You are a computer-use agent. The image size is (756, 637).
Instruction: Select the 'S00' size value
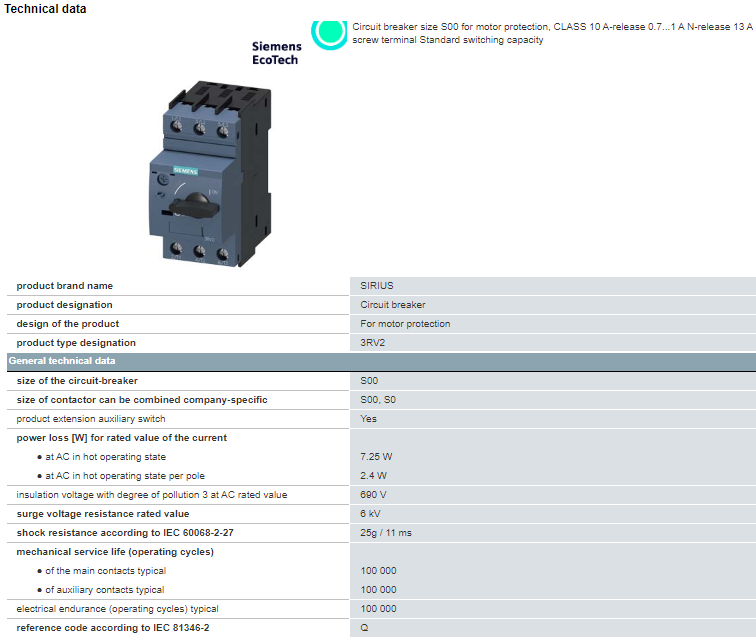click(369, 380)
